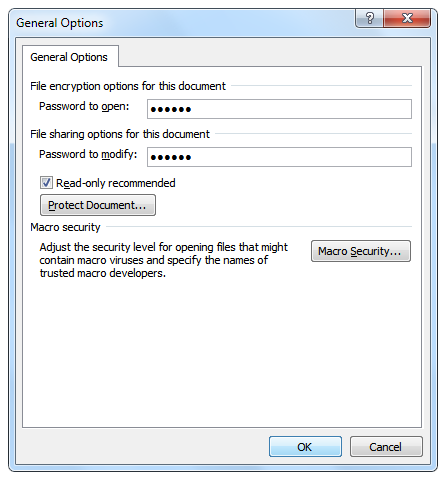
Task: Click the Macro security section heading
Action: click(x=65, y=227)
